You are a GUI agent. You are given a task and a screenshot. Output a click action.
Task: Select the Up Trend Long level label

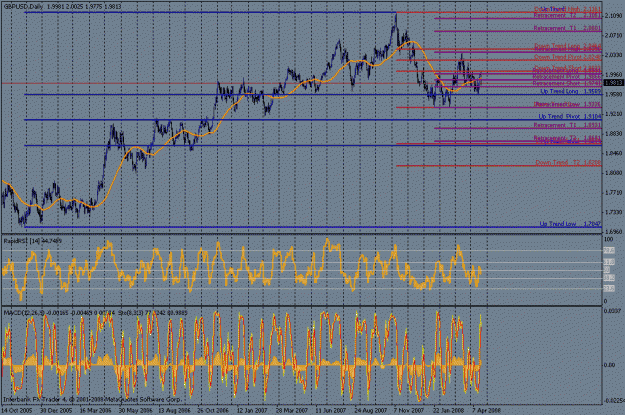point(570,91)
